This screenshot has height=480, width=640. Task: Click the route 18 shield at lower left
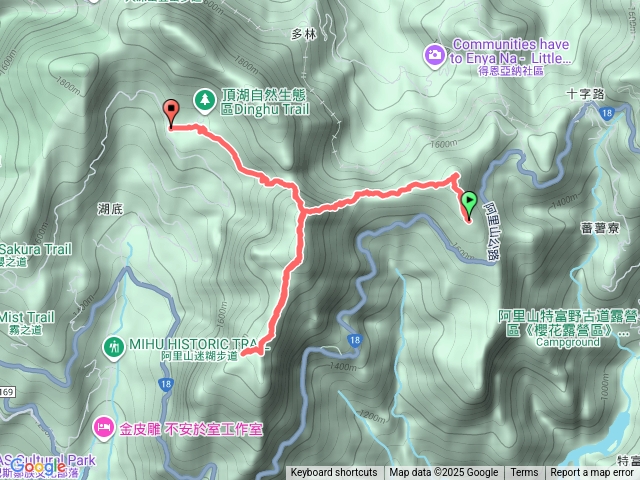tap(165, 384)
